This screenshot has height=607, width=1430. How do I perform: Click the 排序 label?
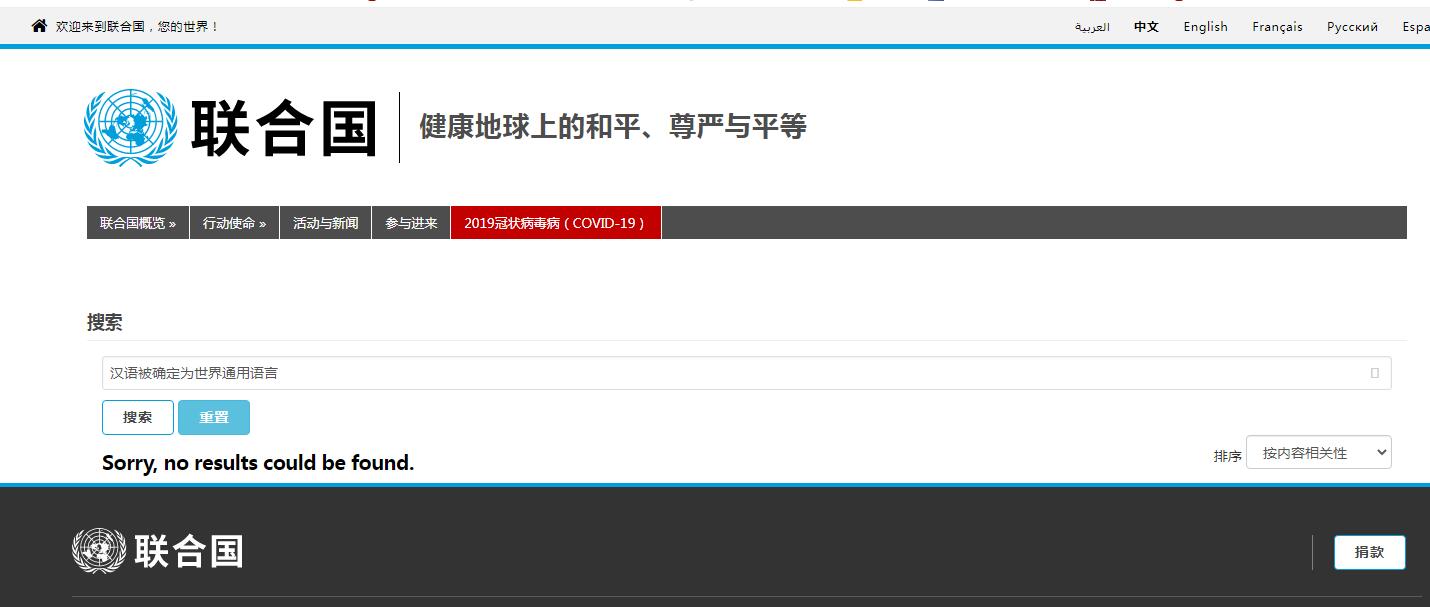tap(1227, 456)
